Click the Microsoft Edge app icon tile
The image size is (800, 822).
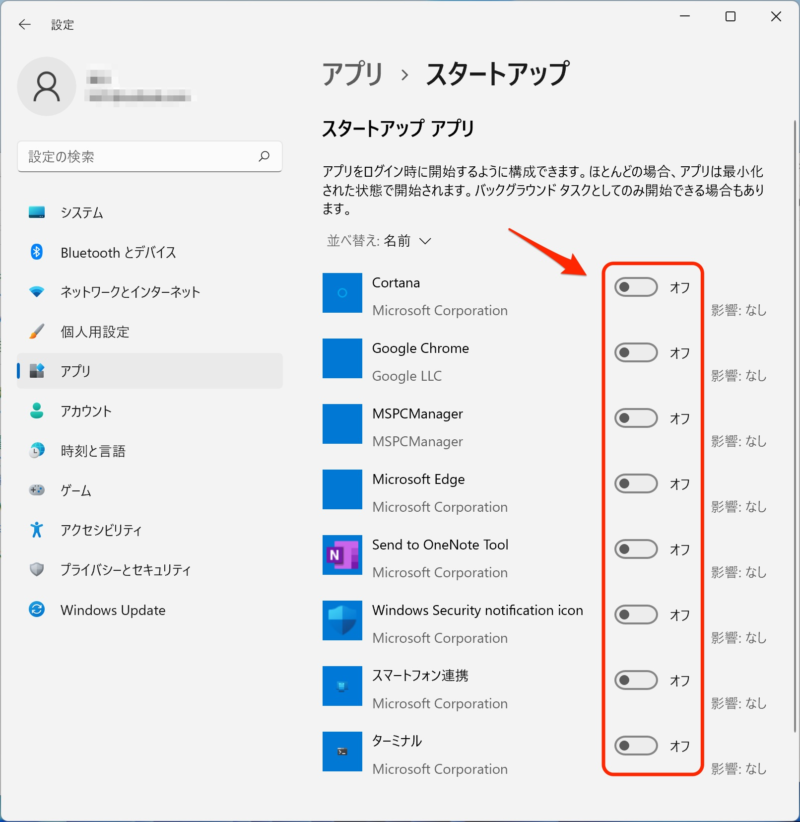[342, 490]
